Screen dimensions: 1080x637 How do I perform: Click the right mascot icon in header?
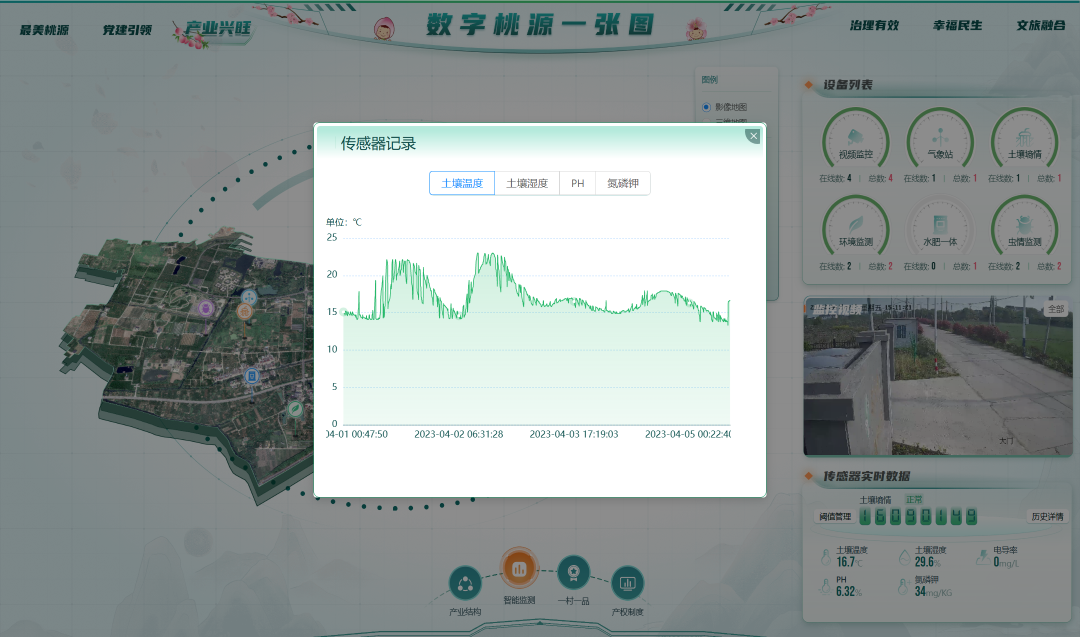coord(696,29)
